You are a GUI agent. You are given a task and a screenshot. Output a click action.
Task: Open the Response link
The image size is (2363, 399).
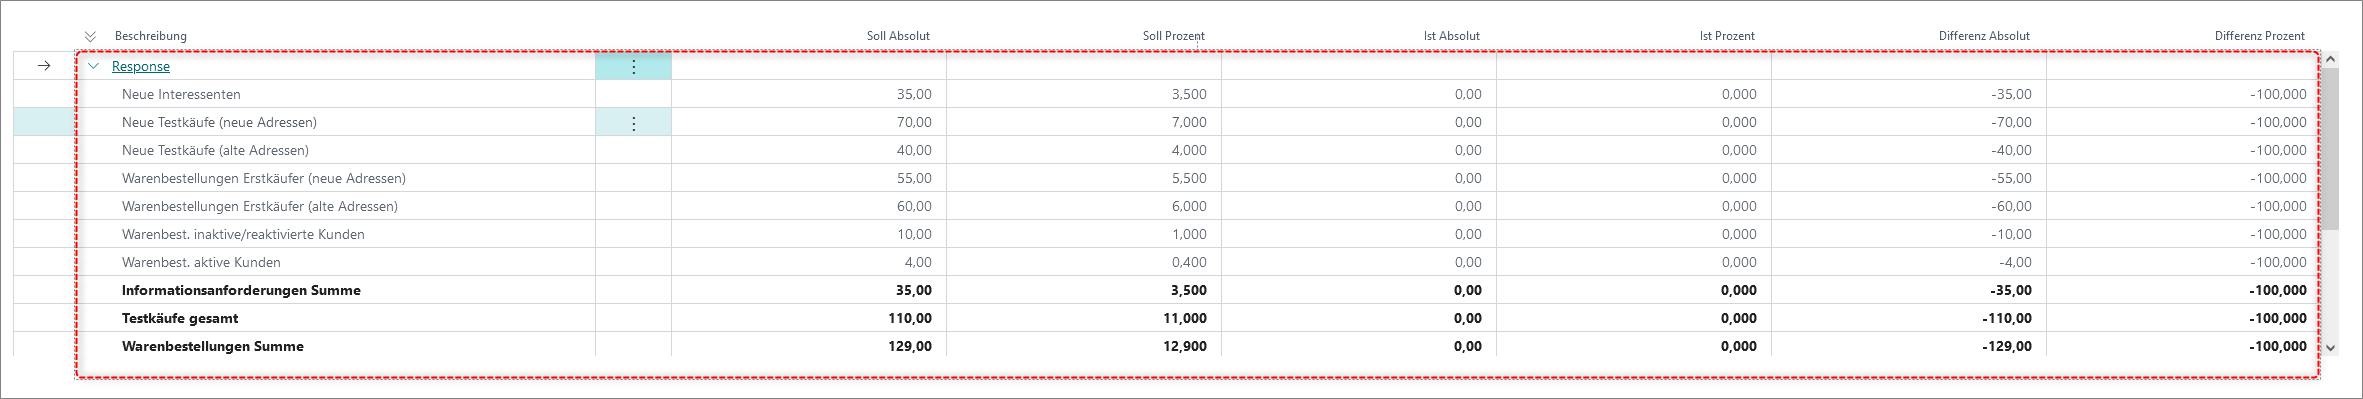tap(141, 66)
